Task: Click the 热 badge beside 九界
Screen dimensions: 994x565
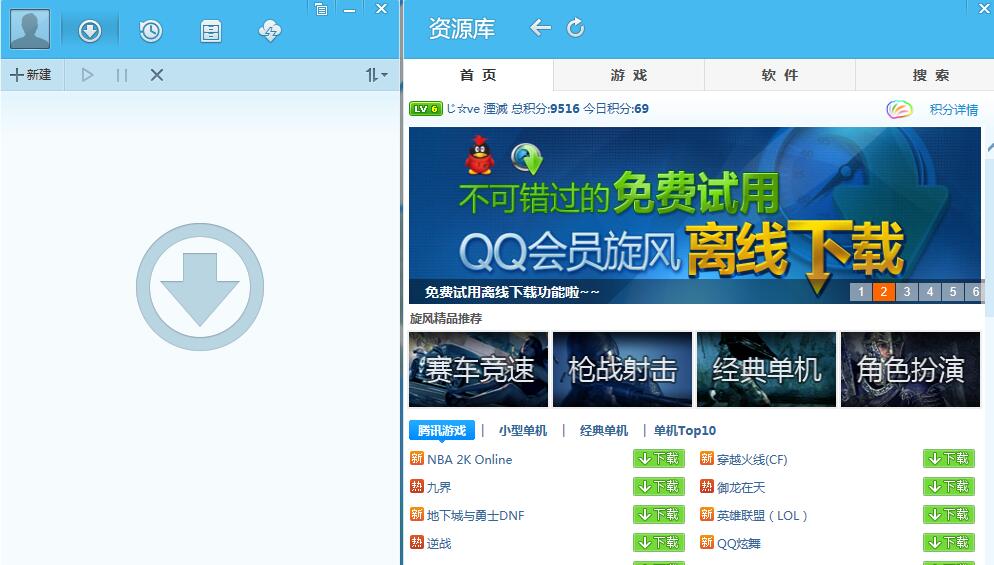Action: [x=416, y=486]
